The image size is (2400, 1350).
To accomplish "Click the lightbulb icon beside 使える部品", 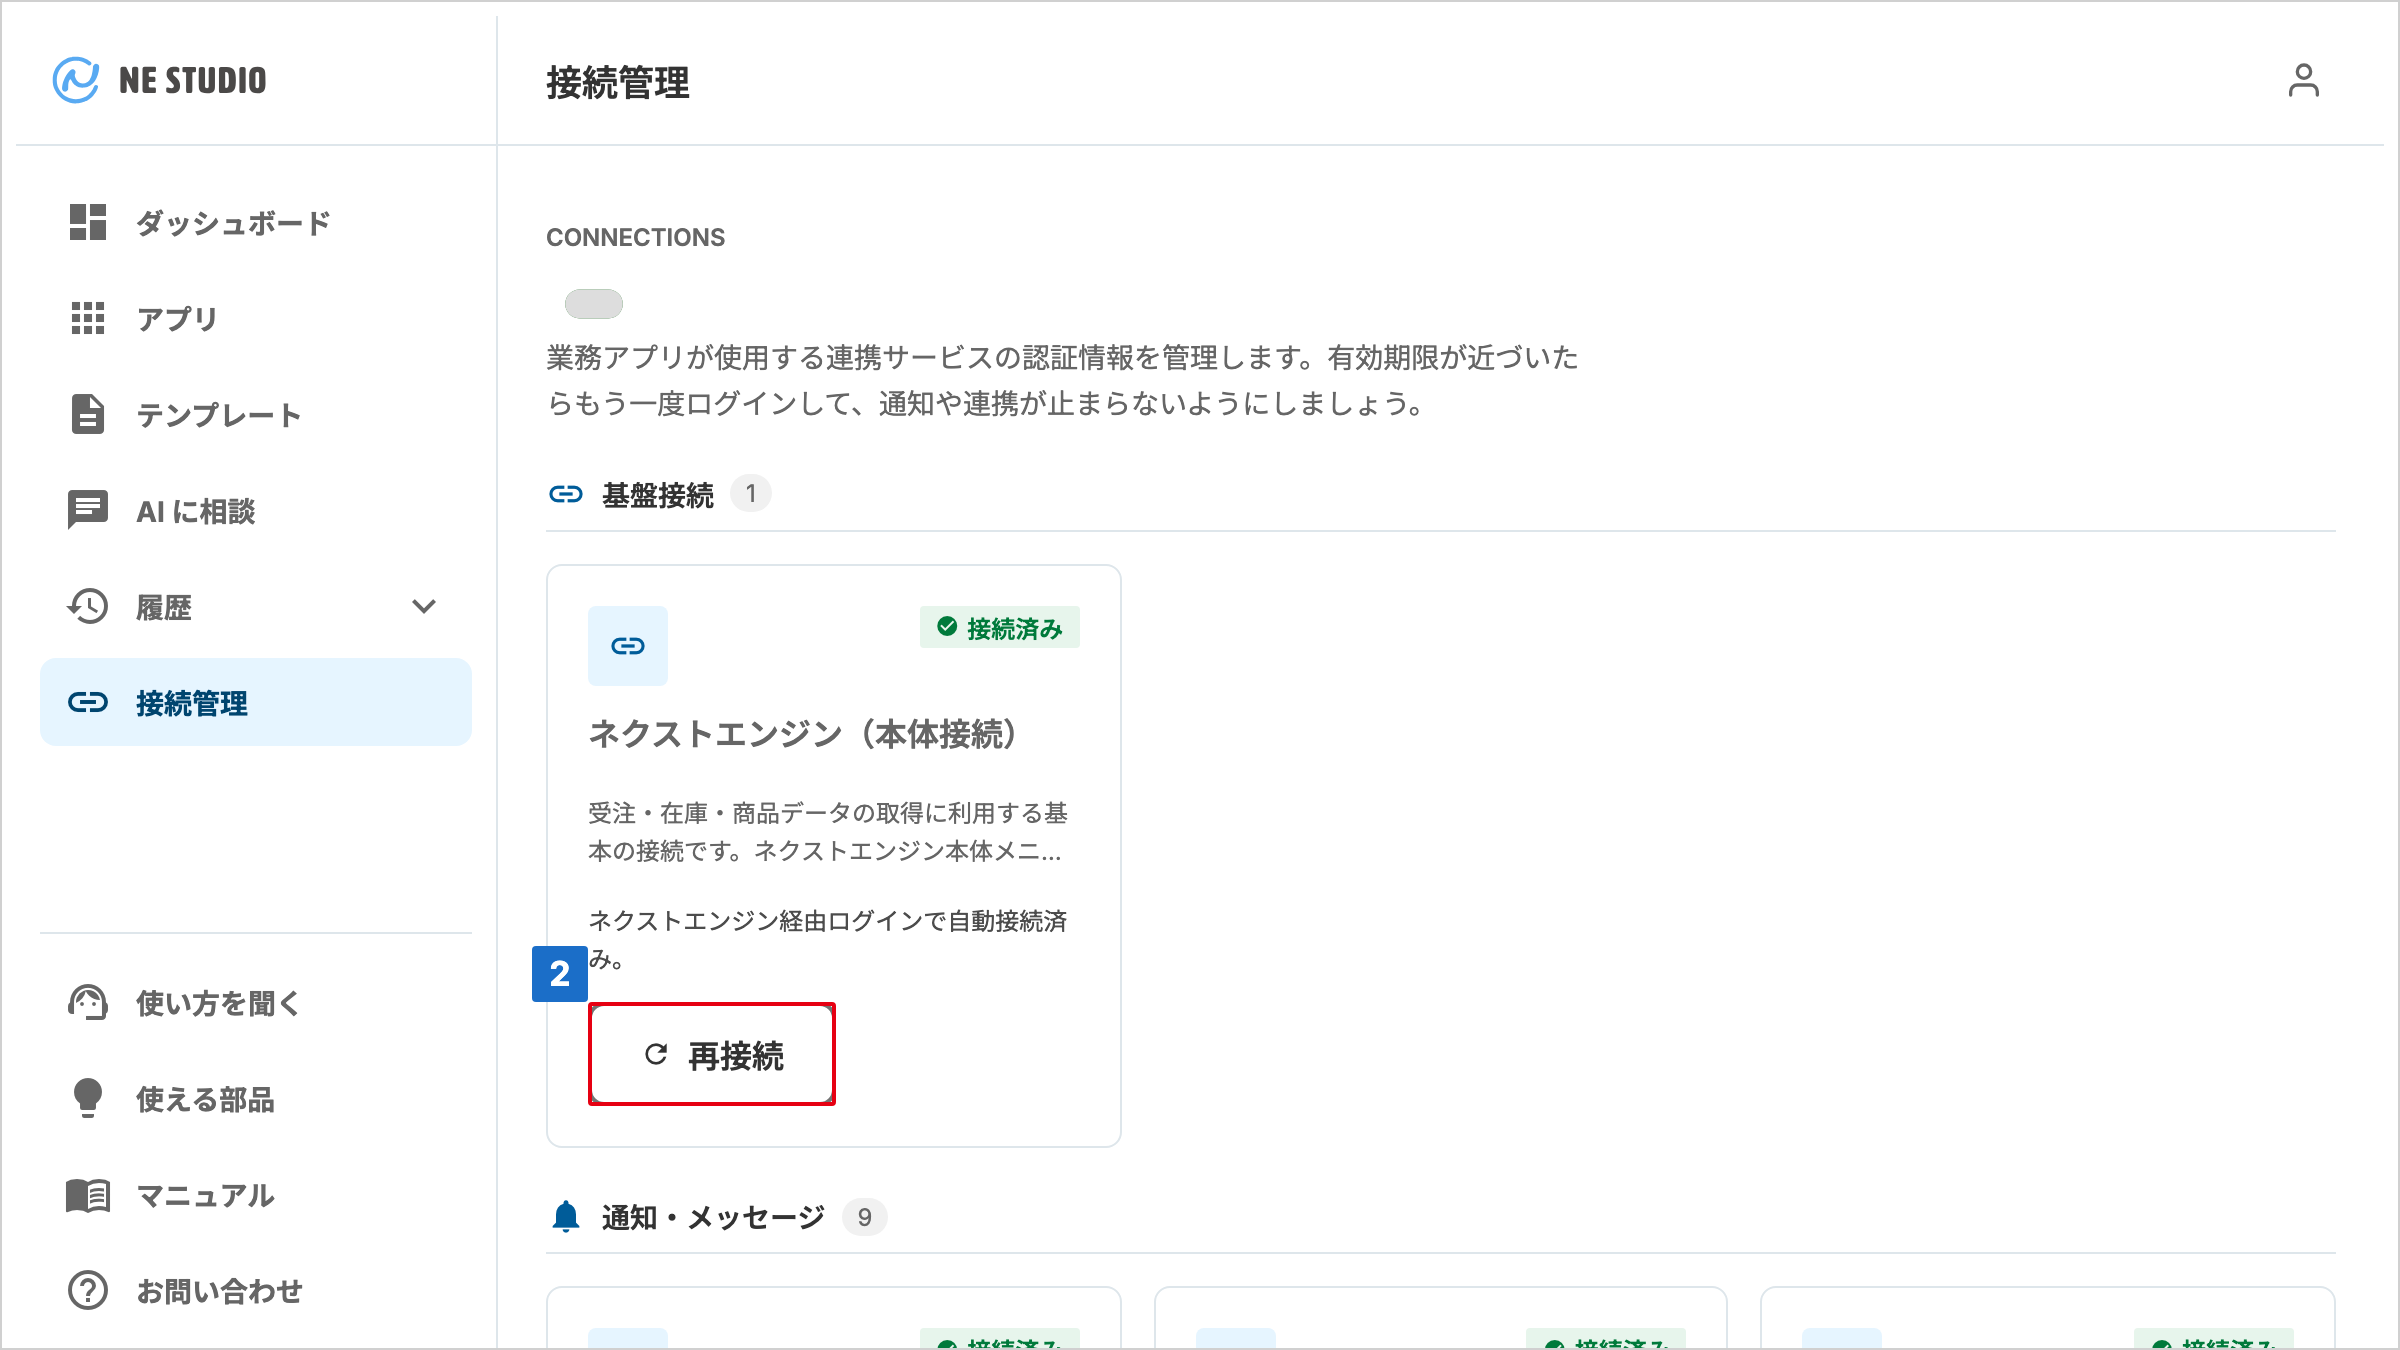I will (88, 1098).
